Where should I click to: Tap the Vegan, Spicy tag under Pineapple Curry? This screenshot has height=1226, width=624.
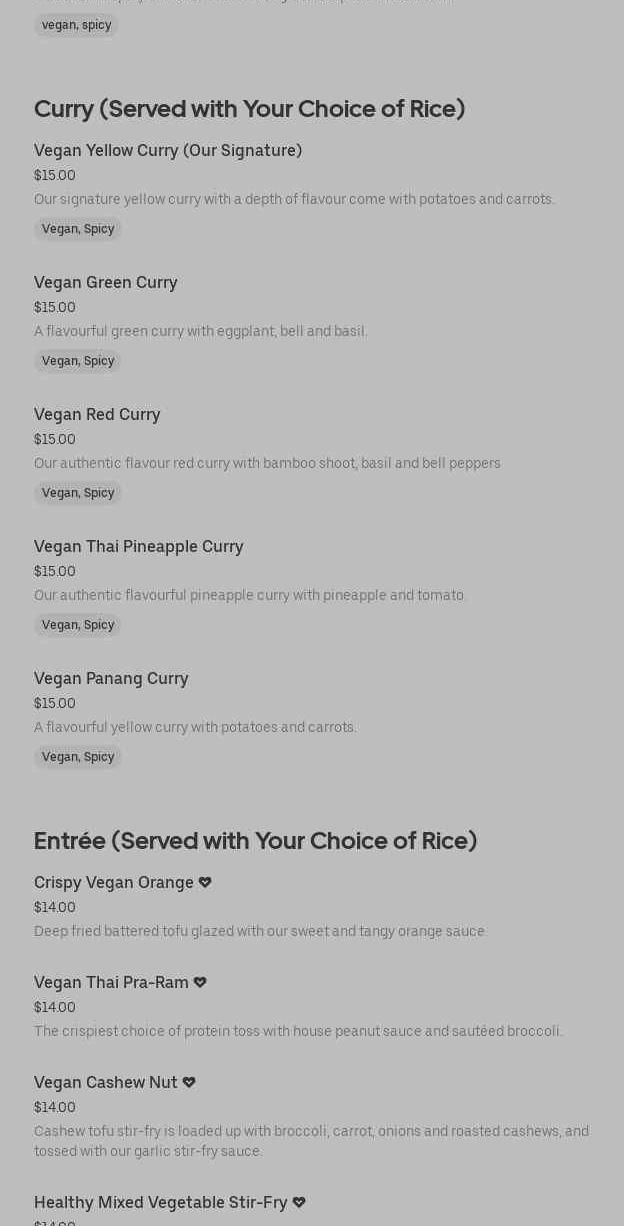78,625
